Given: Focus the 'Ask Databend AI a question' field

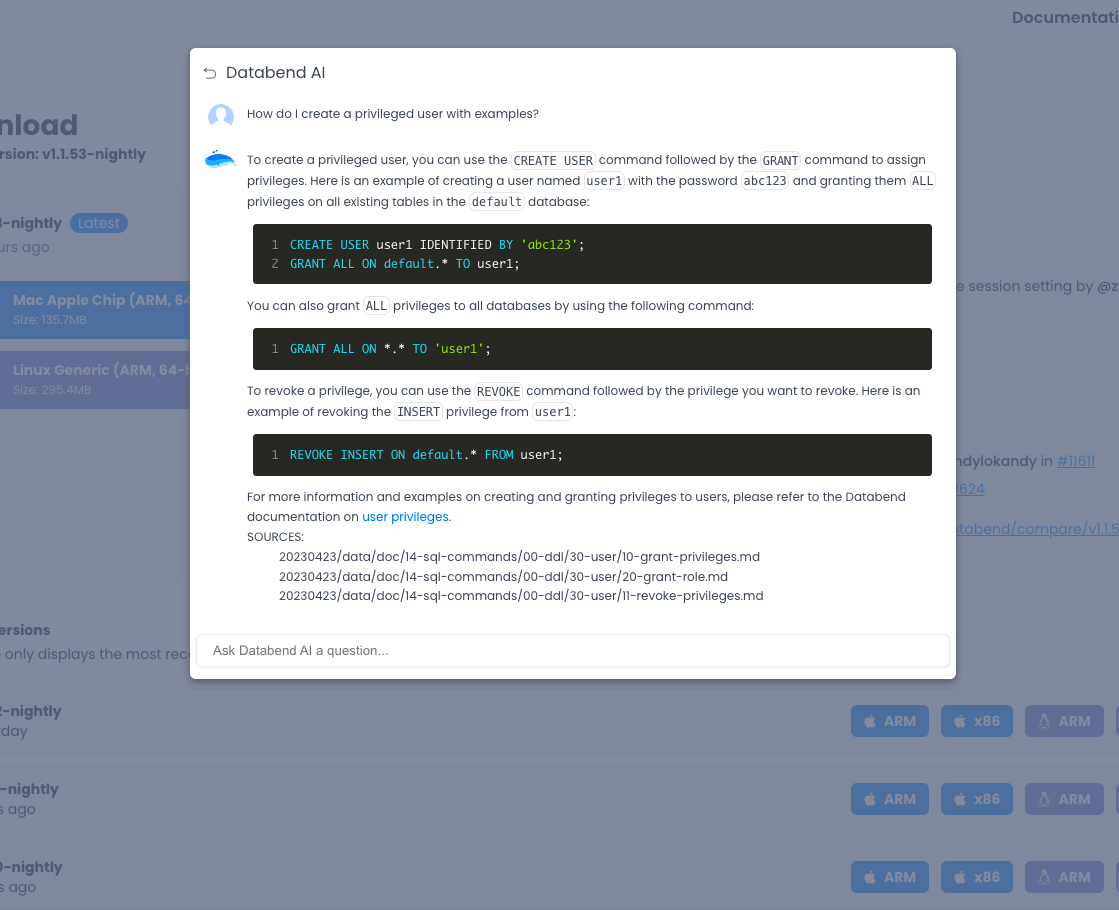Looking at the screenshot, I should tap(572, 650).
